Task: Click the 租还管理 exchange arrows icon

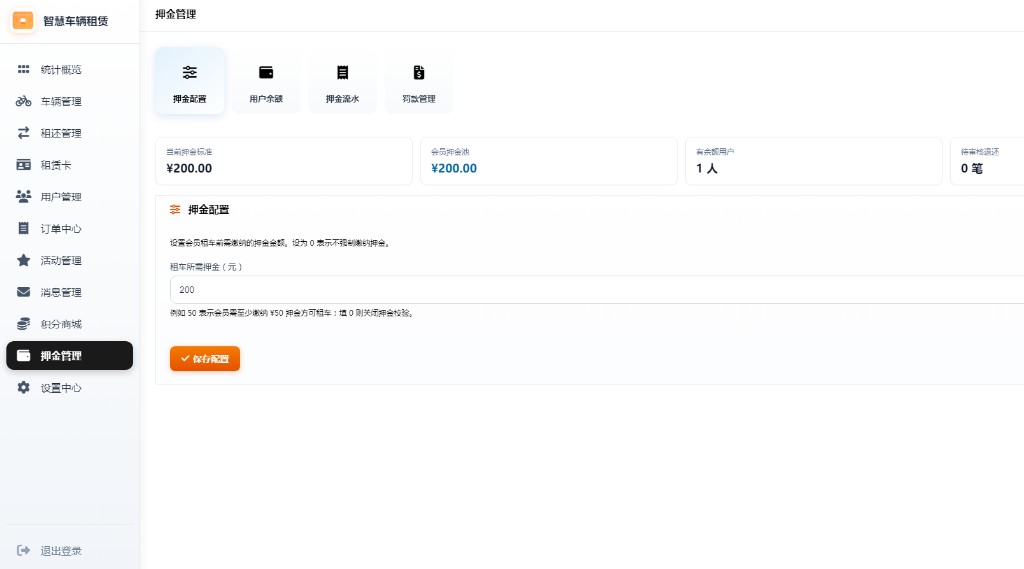Action: coord(24,133)
